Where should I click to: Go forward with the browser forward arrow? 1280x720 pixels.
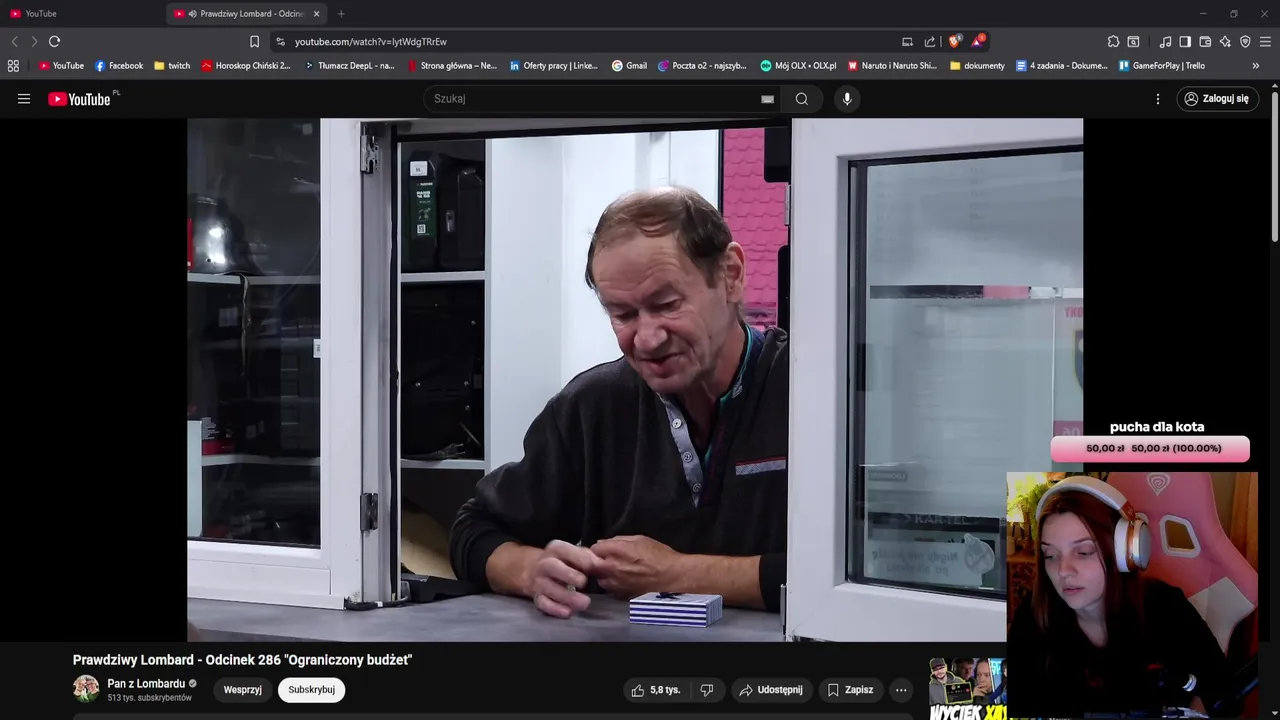pos(34,41)
